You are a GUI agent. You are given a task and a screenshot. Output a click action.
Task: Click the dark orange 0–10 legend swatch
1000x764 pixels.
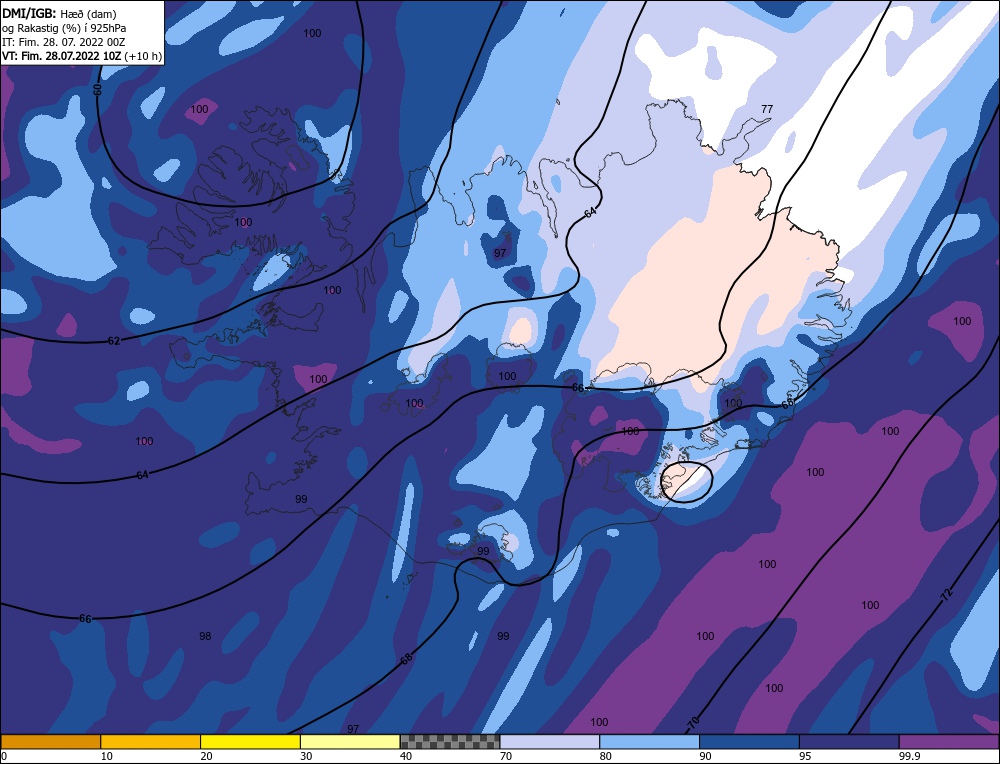pyautogui.click(x=50, y=741)
